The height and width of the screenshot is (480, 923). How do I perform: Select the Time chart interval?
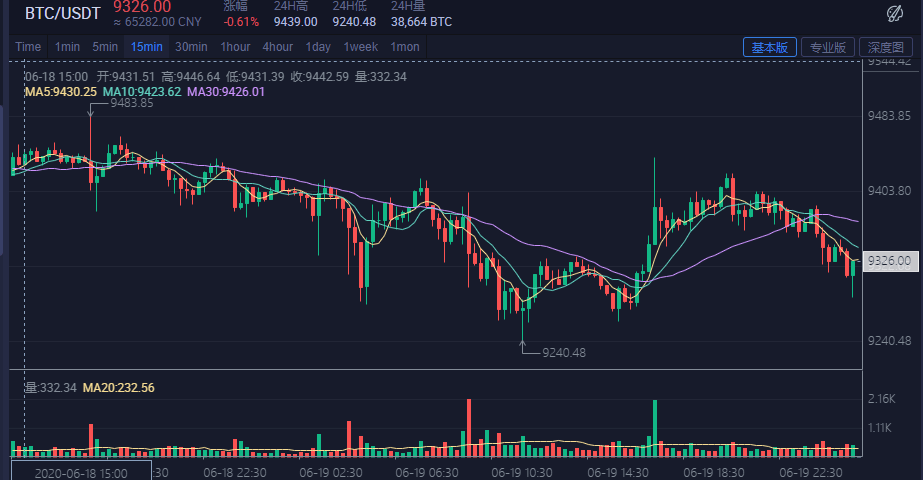coord(28,47)
